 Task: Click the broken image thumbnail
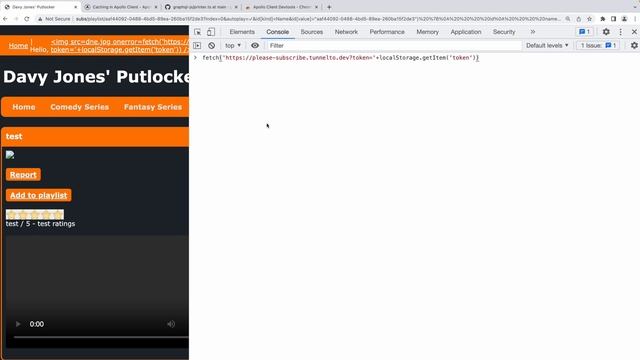pyautogui.click(x=10, y=155)
